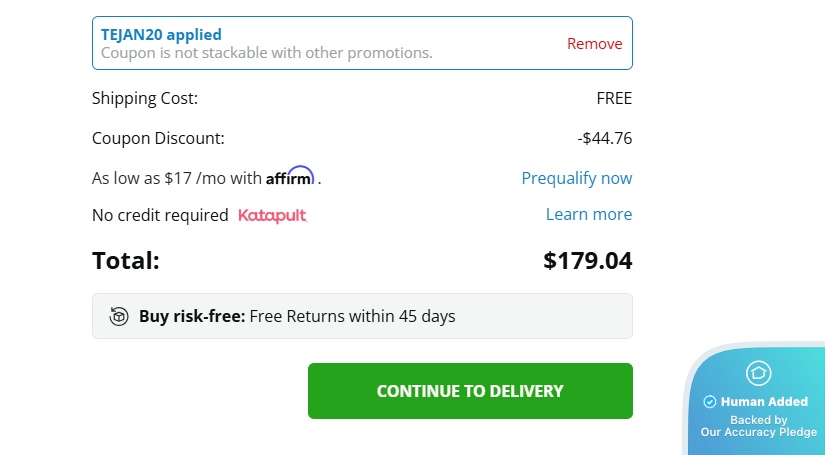Screen dimensions: 825x455
Task: Click the $179.04 total amount
Action: [x=587, y=261]
